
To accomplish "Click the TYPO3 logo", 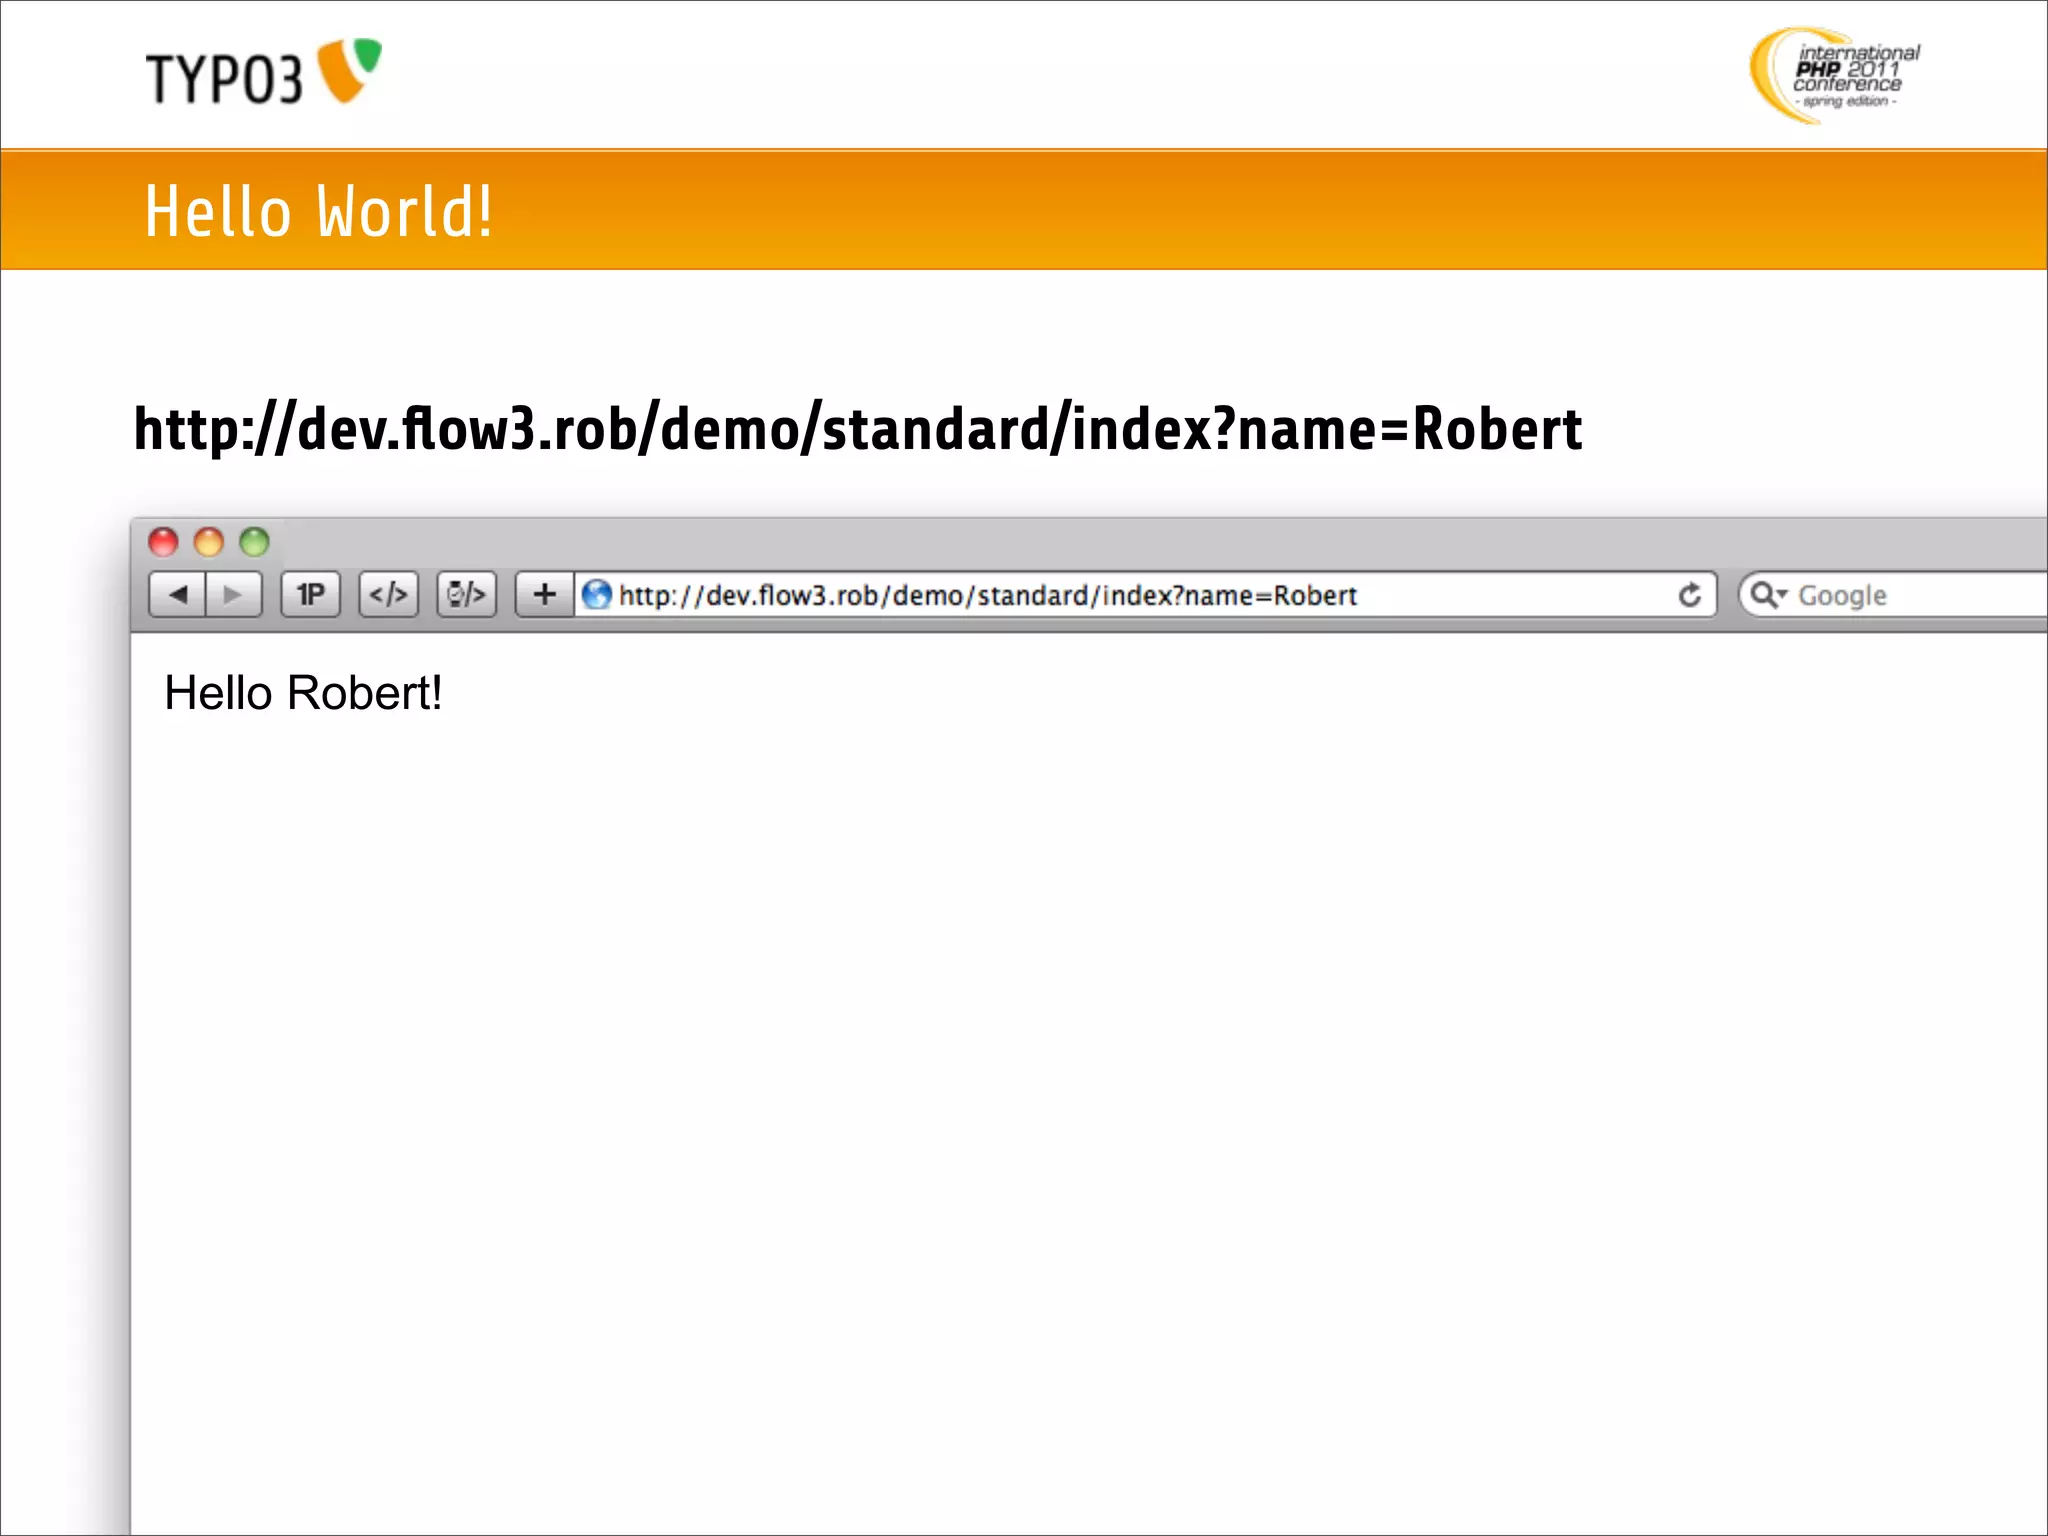I will (x=264, y=72).
